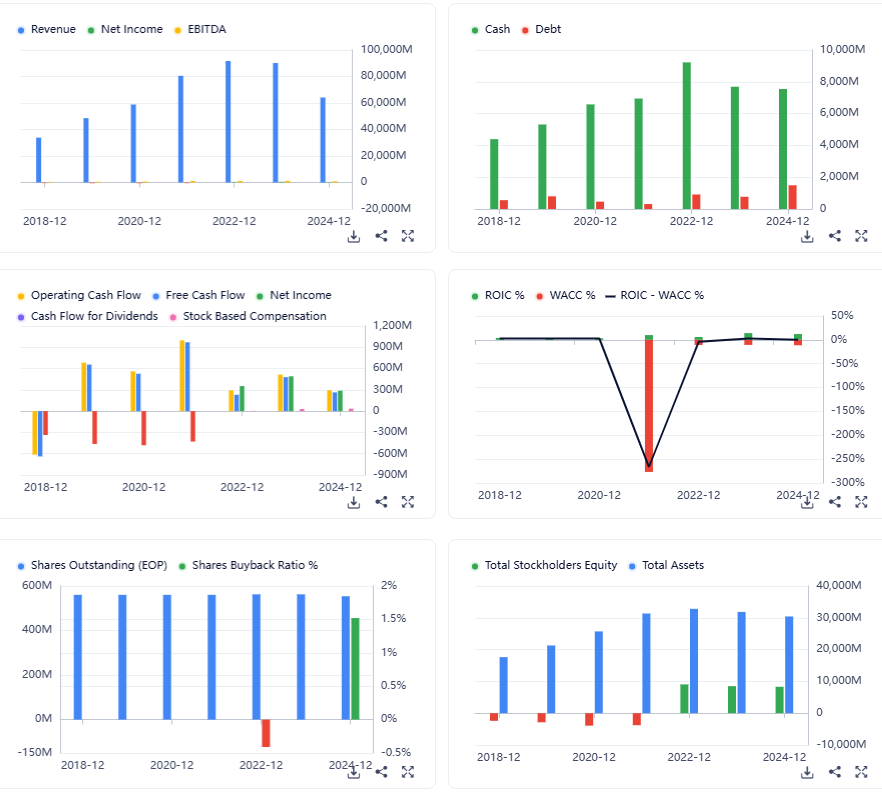Click the 2022-12 Revenue bar
The width and height of the screenshot is (882, 797).
pos(228,122)
